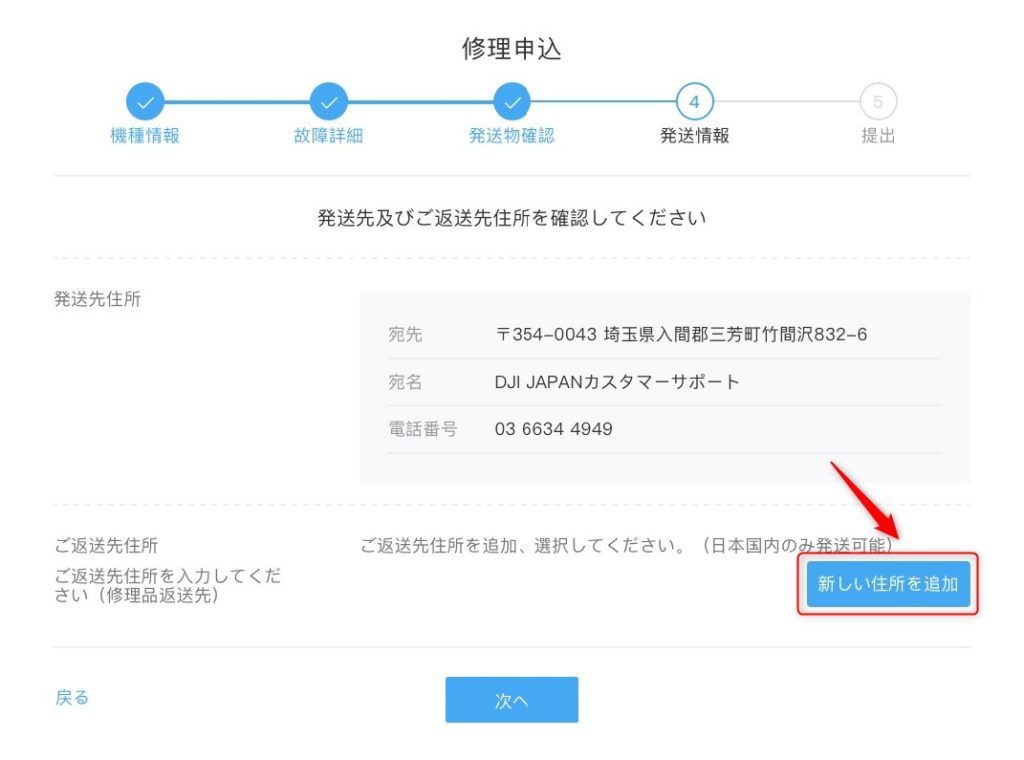Click the 発送情報 step heading
This screenshot has height=760, width=1024.
695,135
